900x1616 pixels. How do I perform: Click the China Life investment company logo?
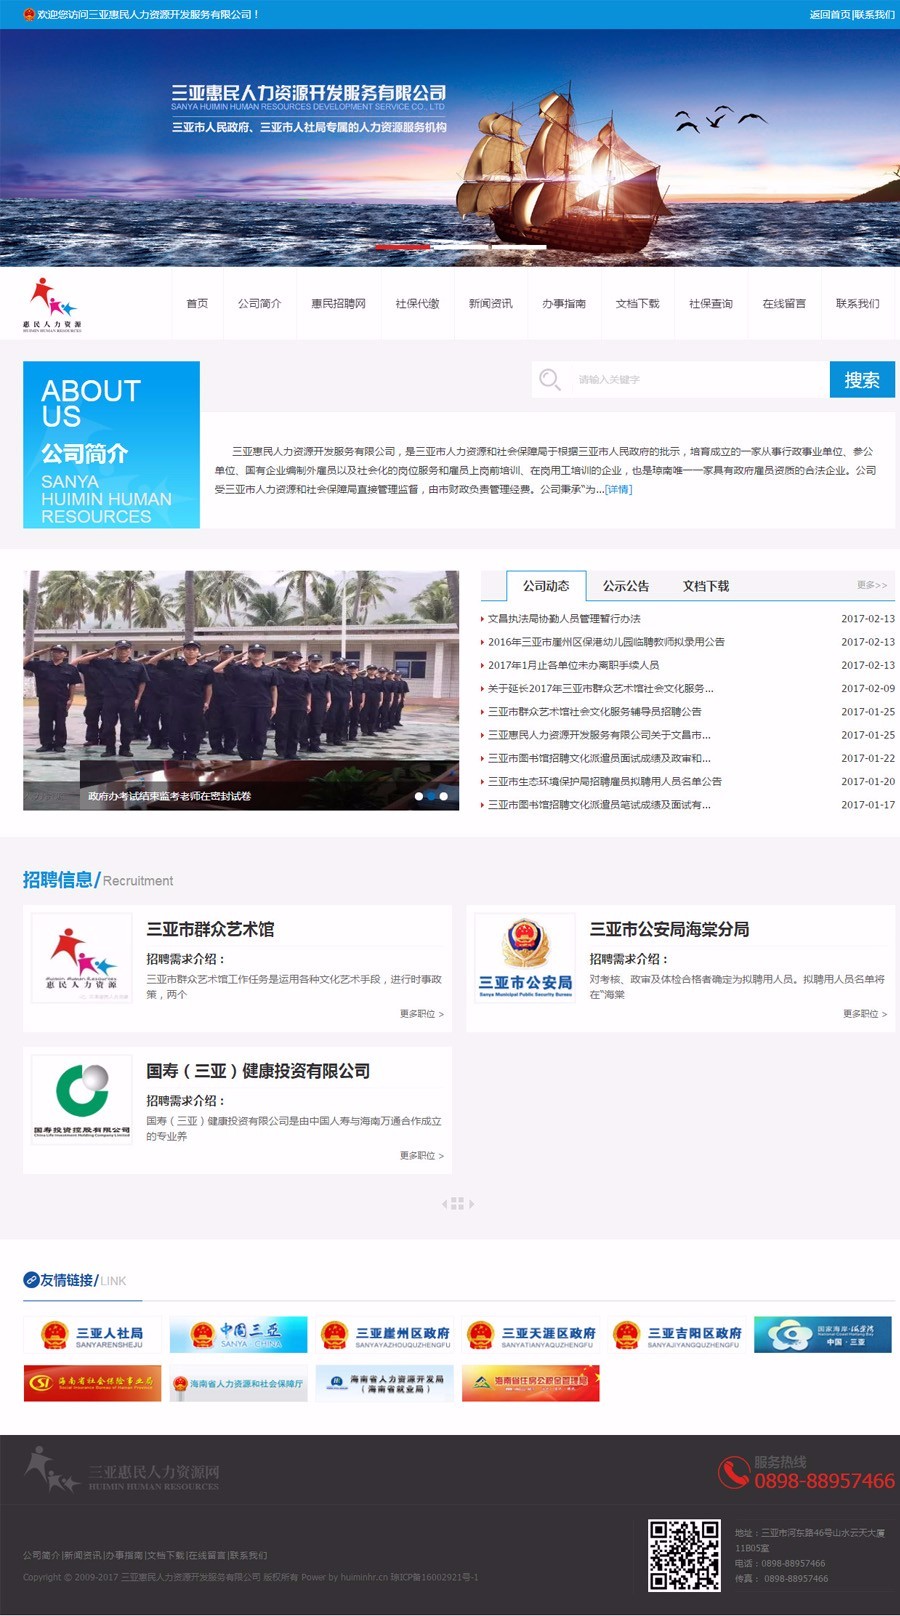[81, 1099]
